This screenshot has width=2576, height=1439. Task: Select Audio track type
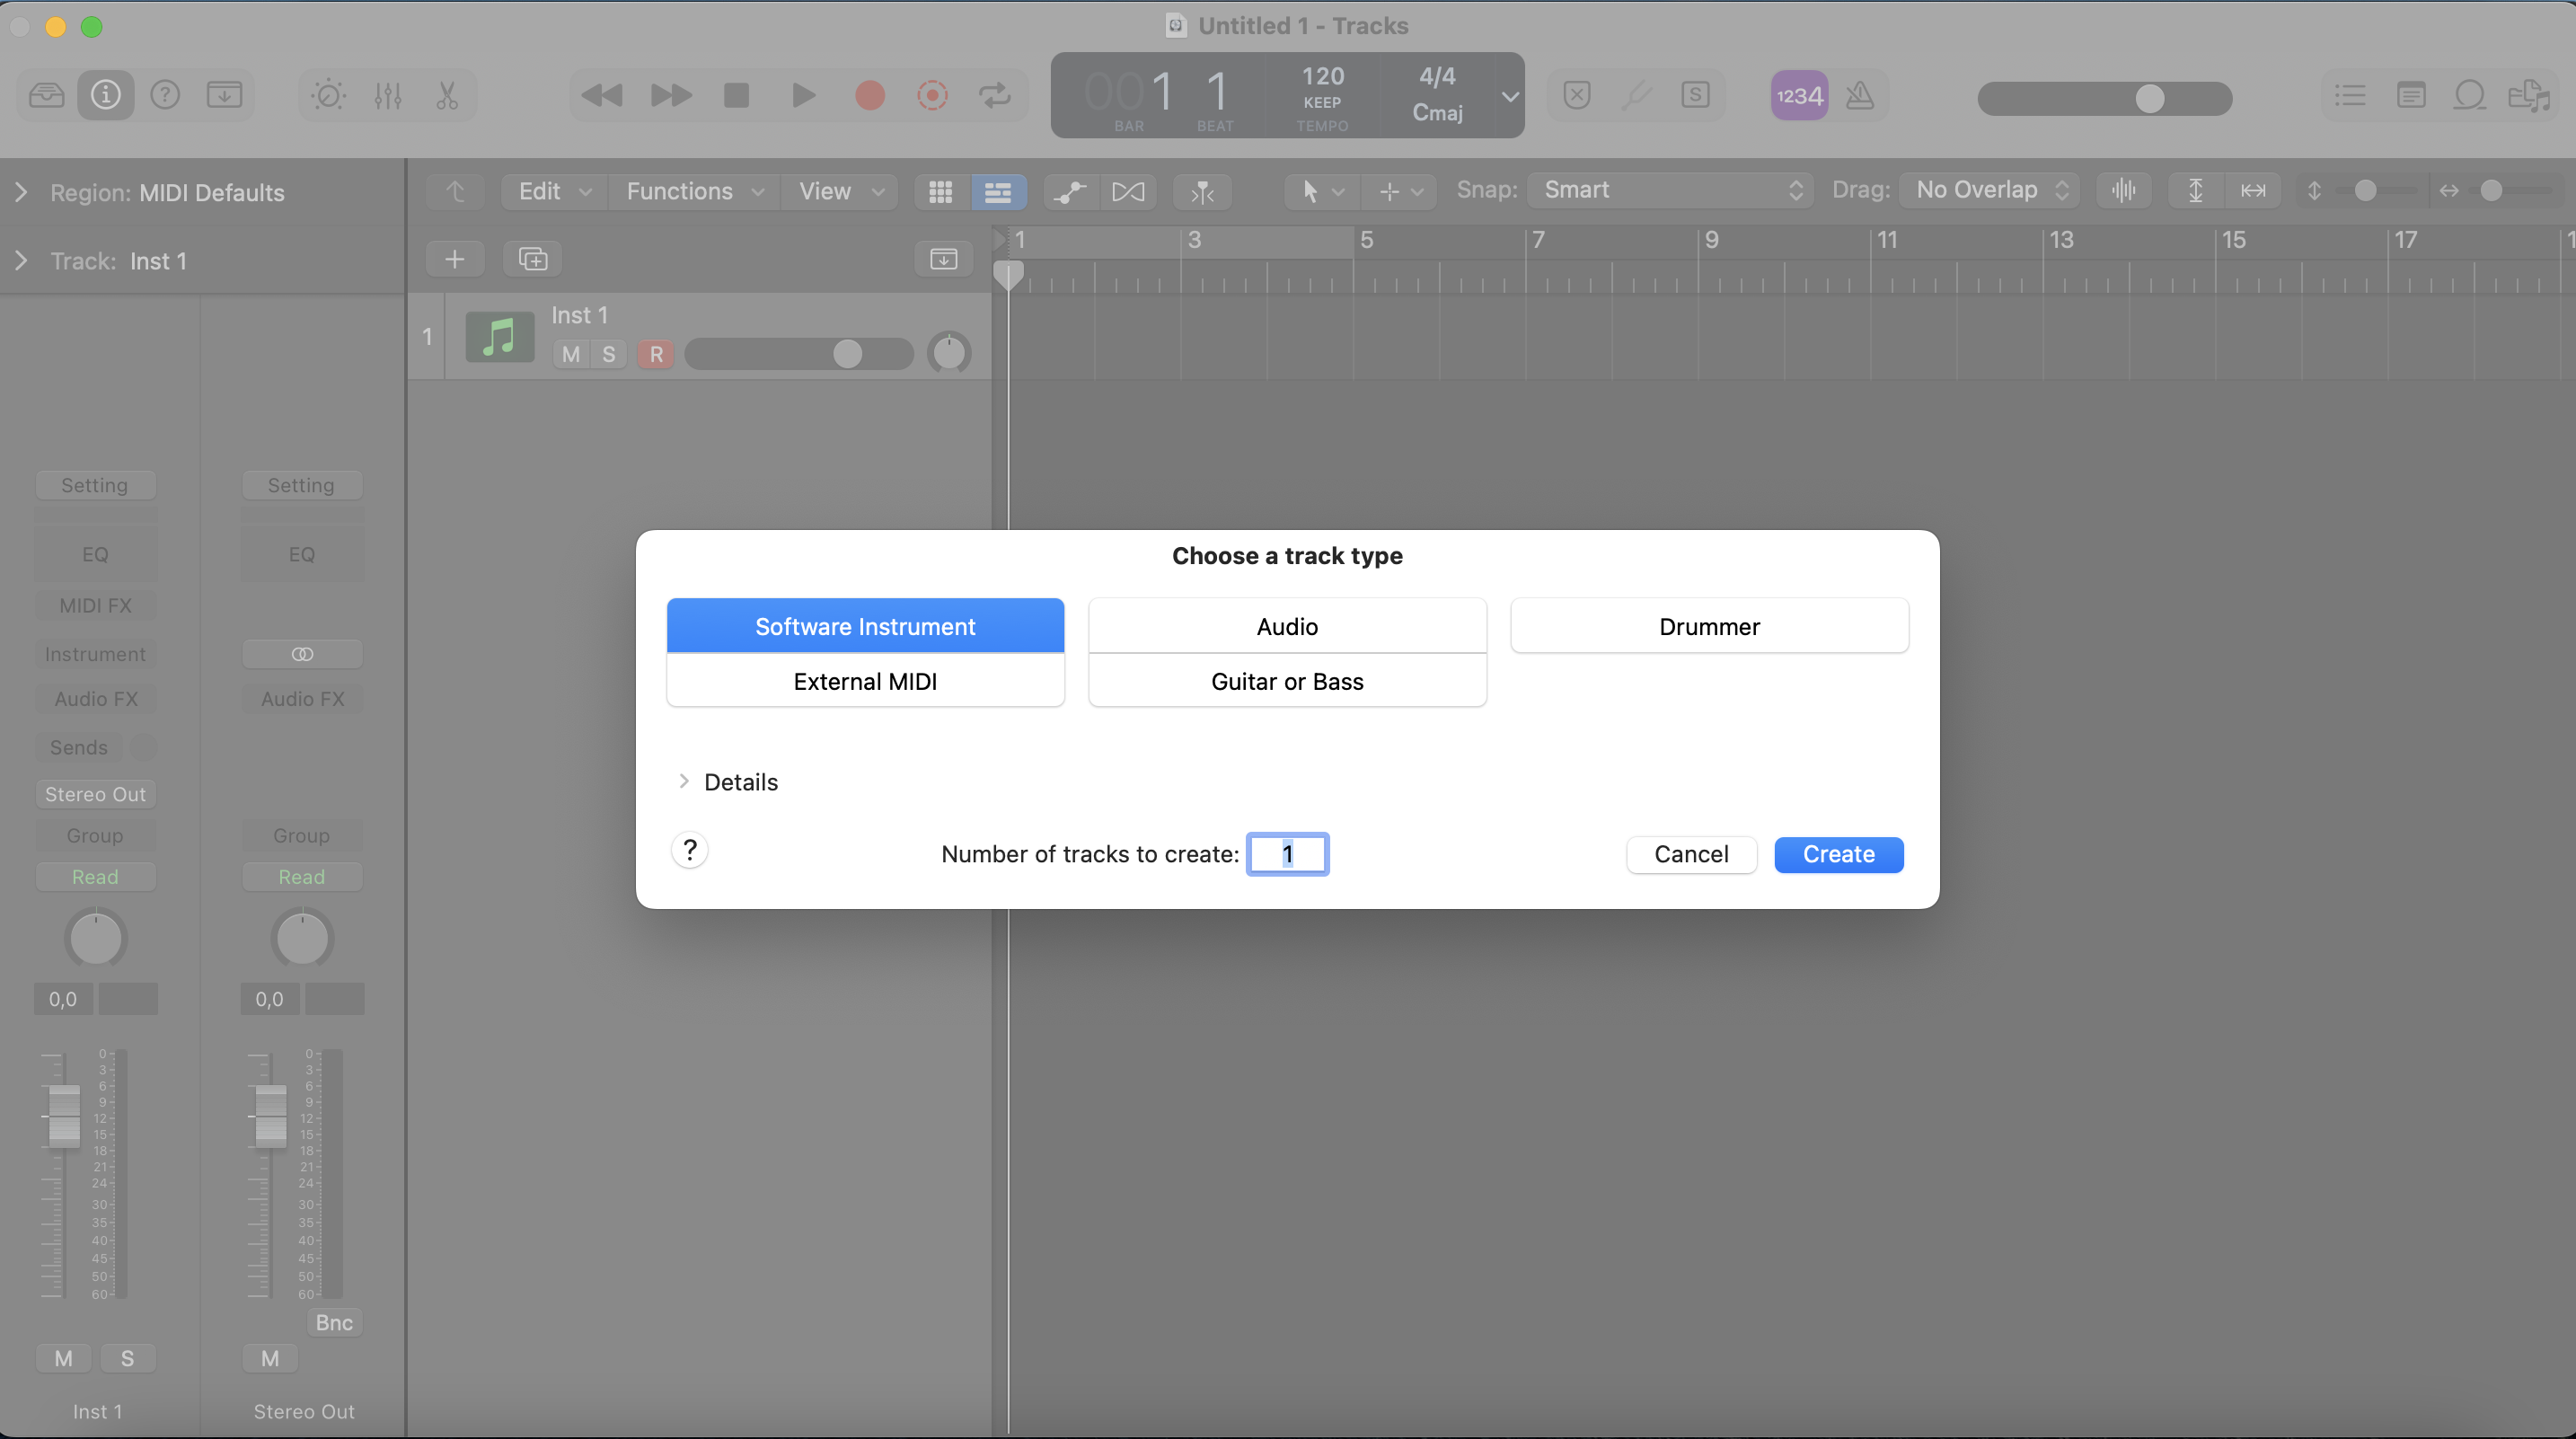[1286, 625]
